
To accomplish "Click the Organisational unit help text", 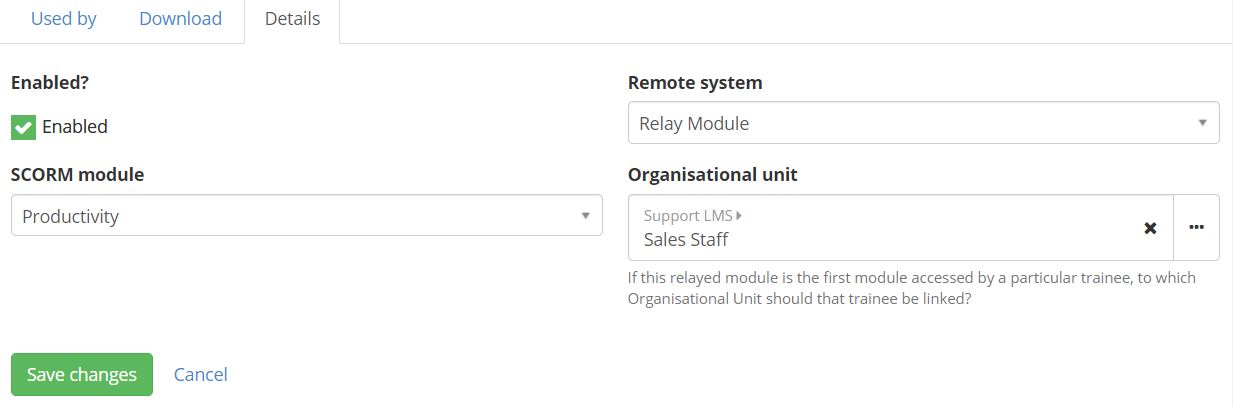I will (911, 288).
